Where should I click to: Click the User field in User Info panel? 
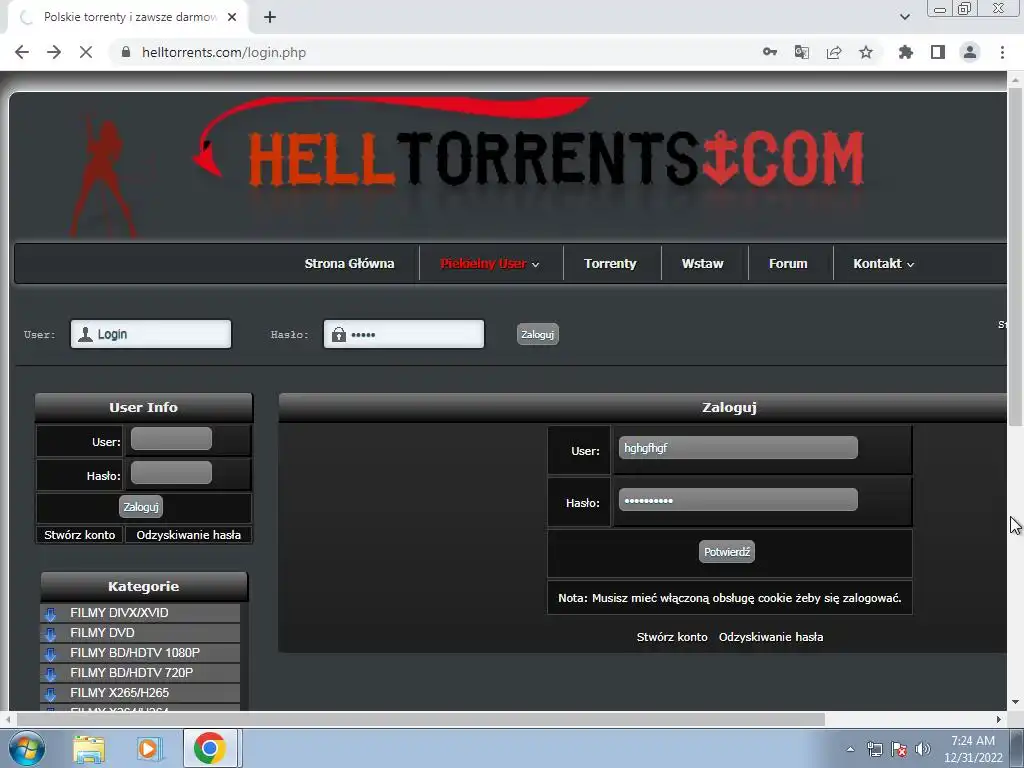[x=171, y=439]
